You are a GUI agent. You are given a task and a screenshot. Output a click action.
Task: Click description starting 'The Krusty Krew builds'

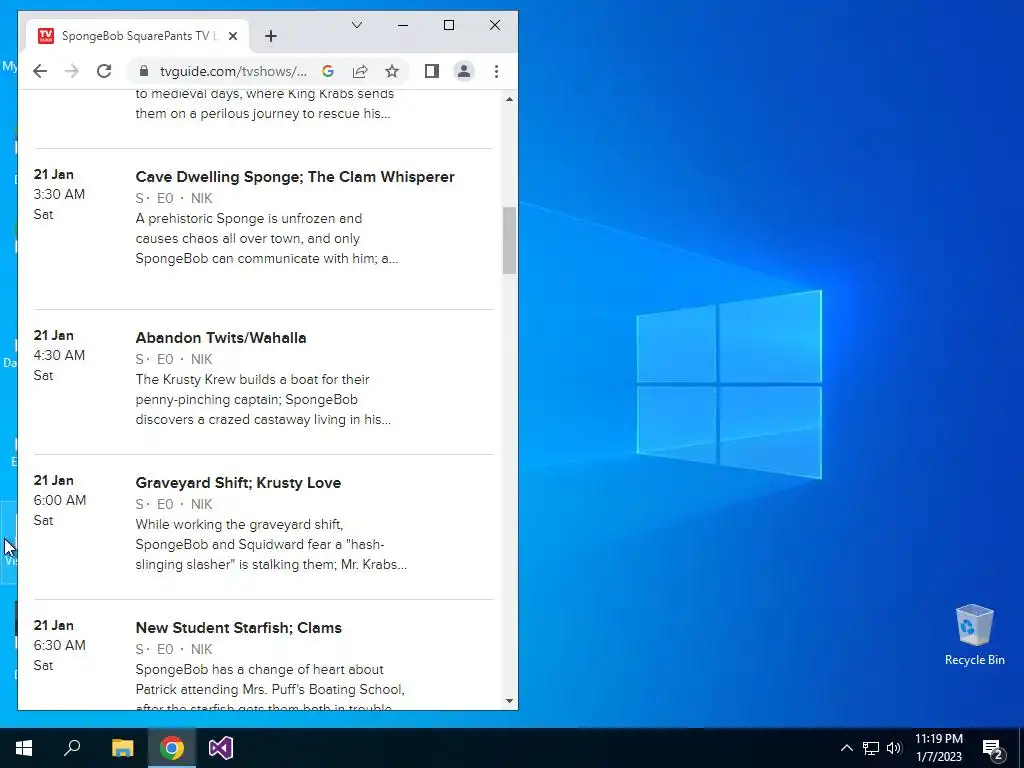tap(263, 399)
